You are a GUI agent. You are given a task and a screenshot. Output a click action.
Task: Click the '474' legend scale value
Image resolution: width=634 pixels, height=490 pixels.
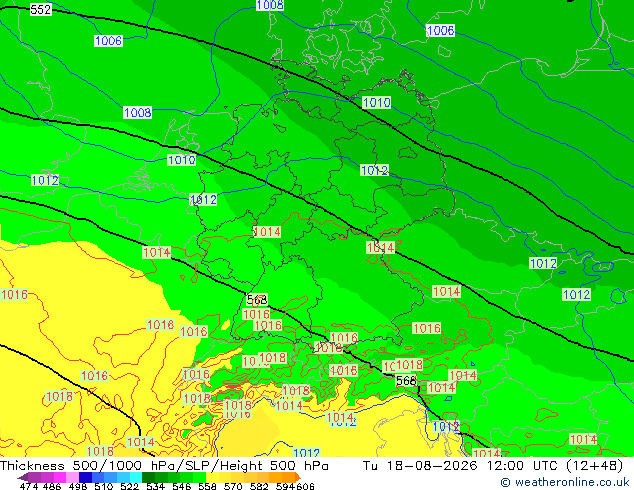(x=29, y=486)
